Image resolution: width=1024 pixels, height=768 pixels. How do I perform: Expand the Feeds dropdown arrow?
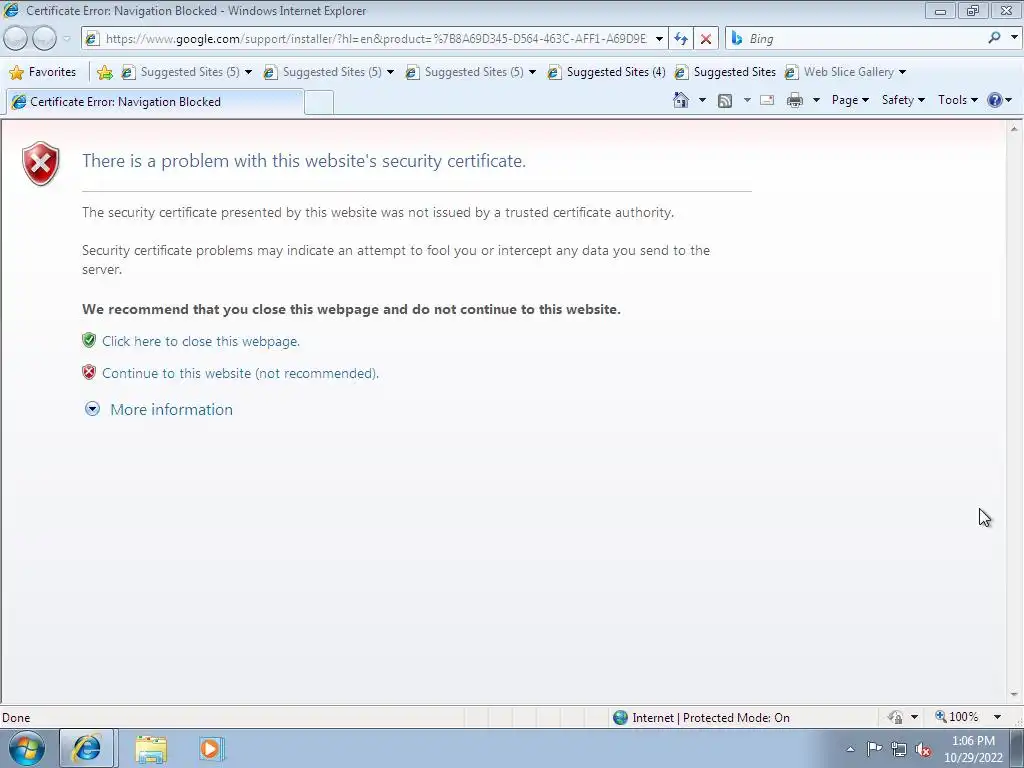pos(747,100)
